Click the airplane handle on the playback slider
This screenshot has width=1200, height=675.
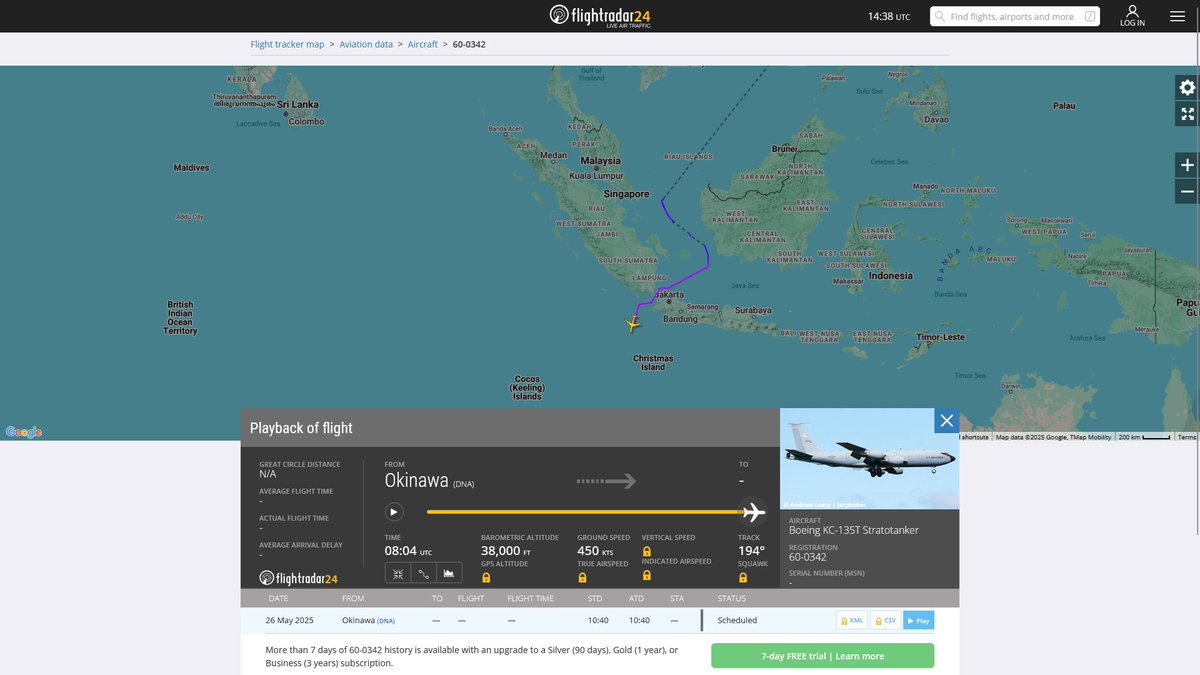pos(753,512)
